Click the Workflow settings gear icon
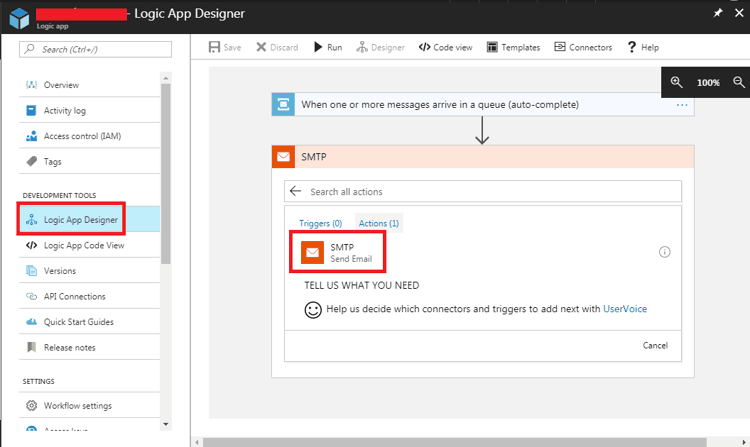 [x=32, y=405]
